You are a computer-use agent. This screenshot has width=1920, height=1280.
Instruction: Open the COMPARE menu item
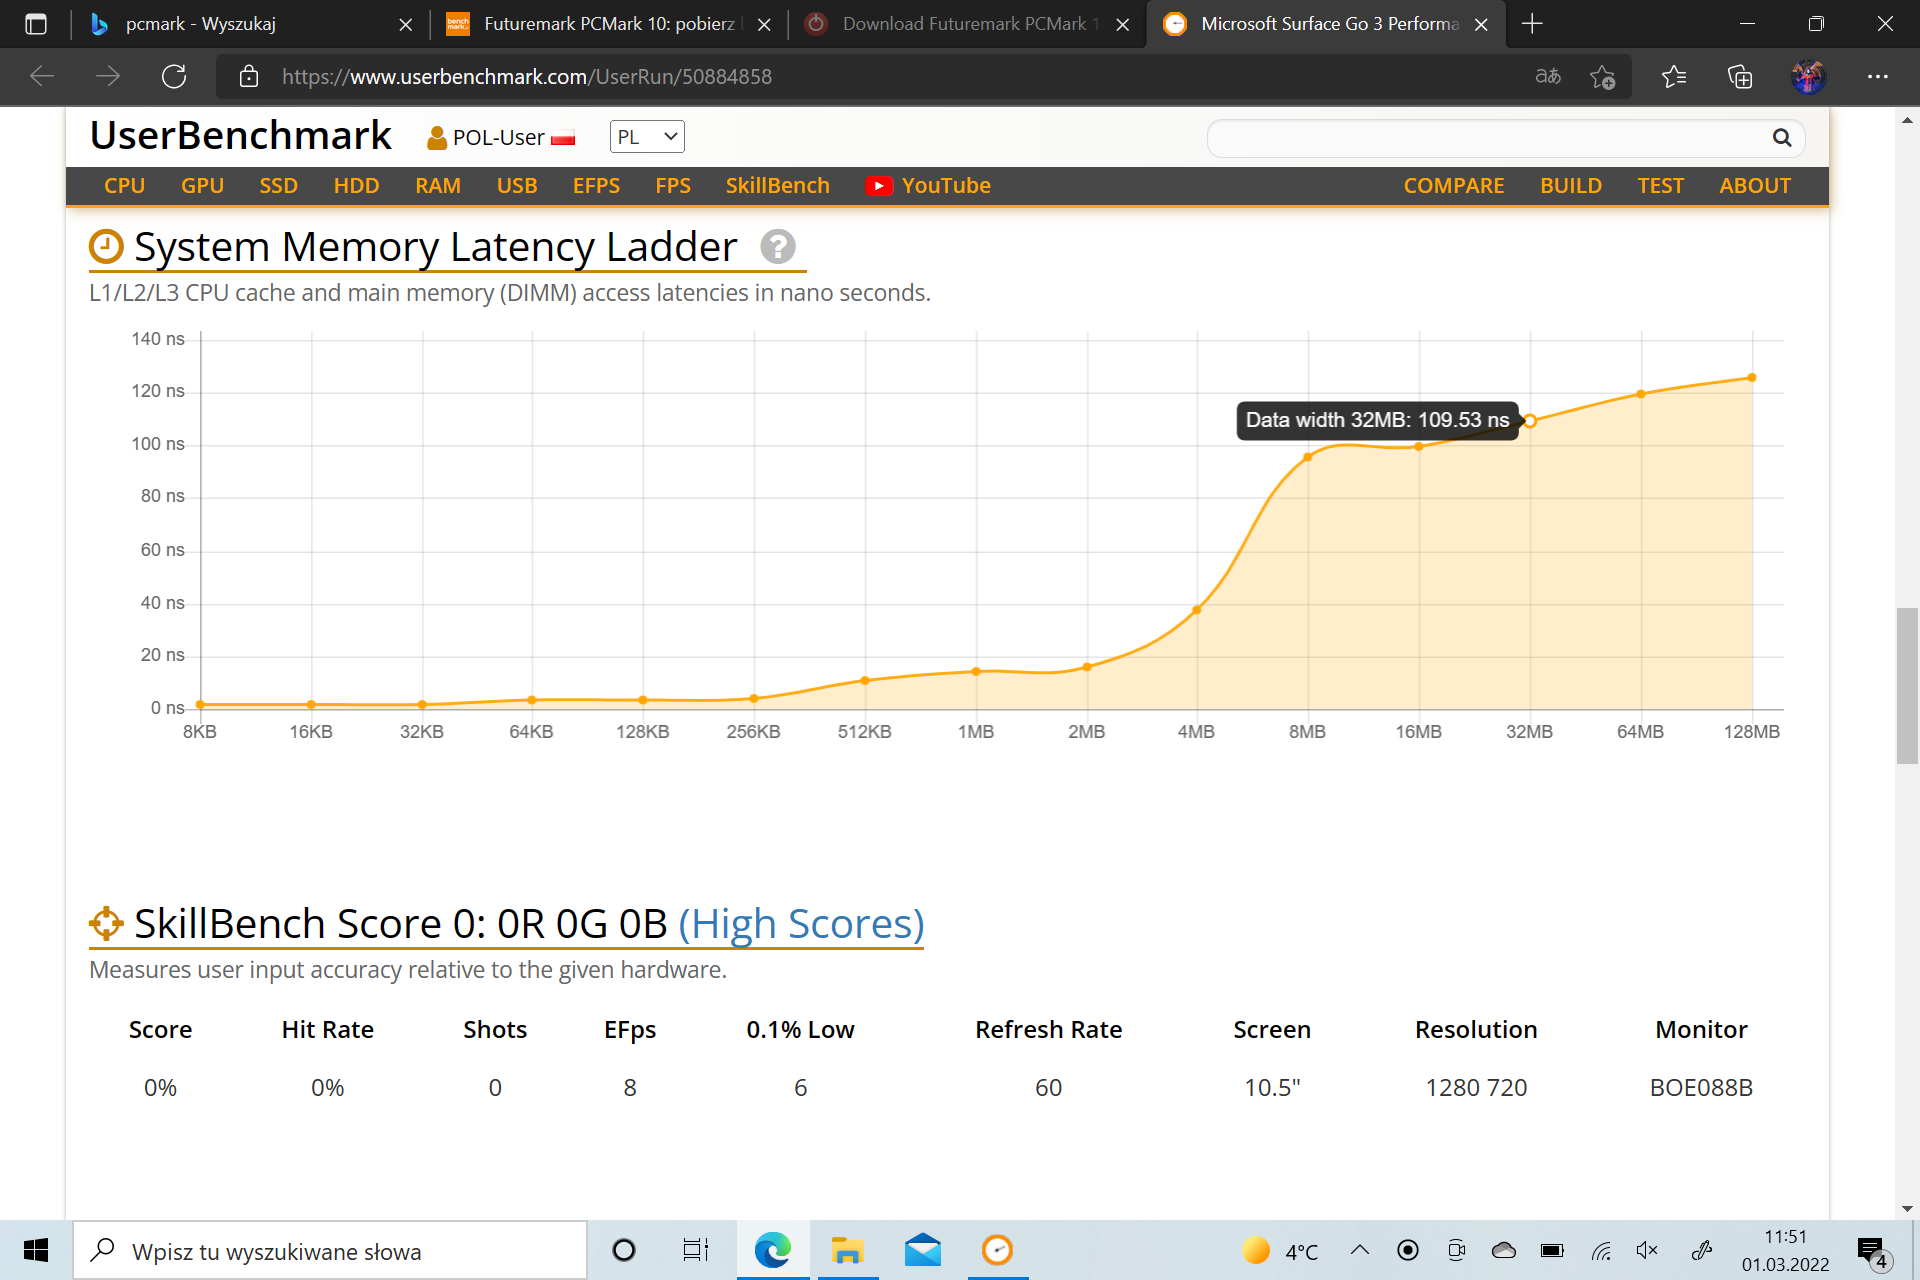(x=1453, y=186)
